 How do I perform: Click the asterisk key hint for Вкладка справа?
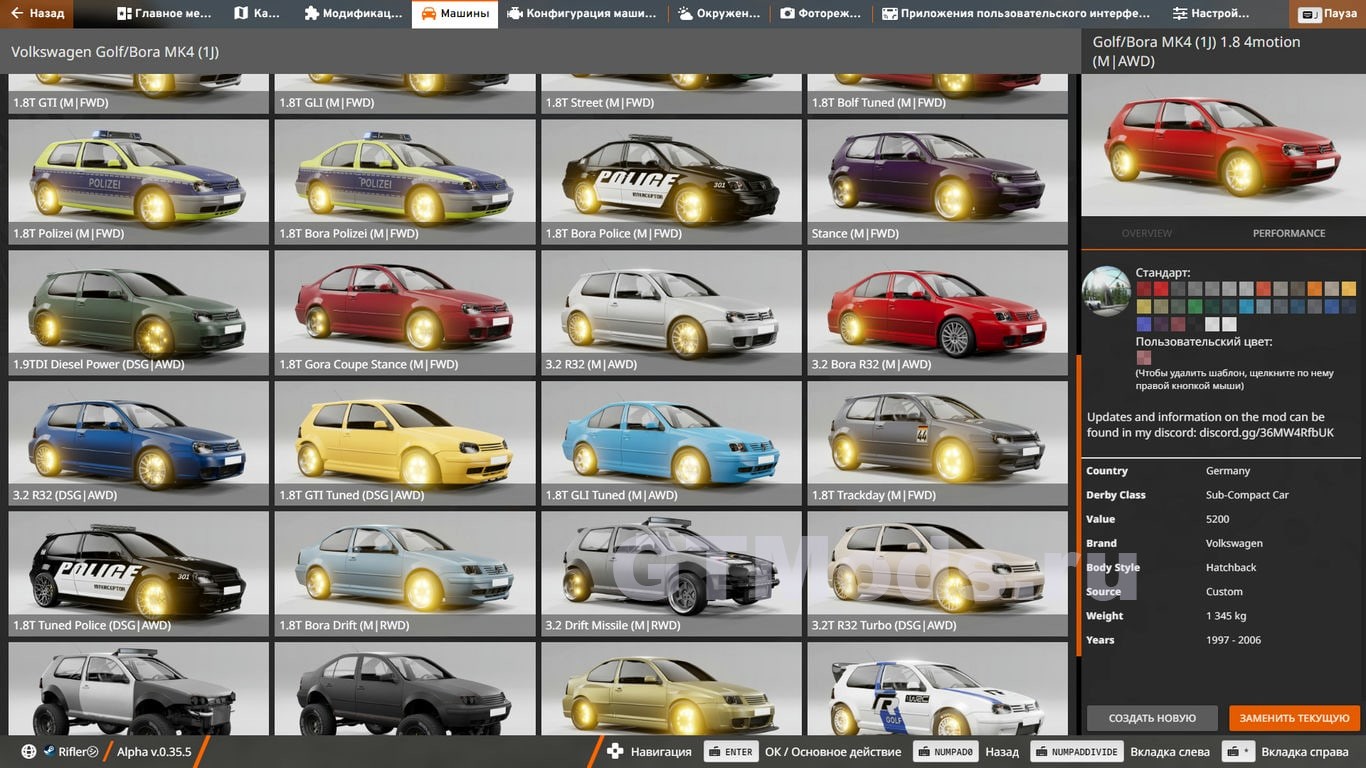point(1238,752)
